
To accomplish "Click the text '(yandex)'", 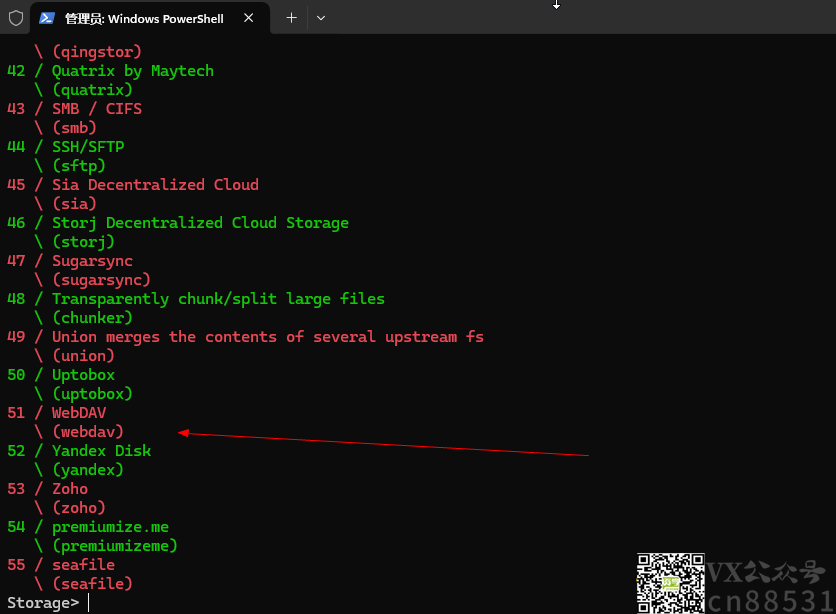I will [x=88, y=470].
